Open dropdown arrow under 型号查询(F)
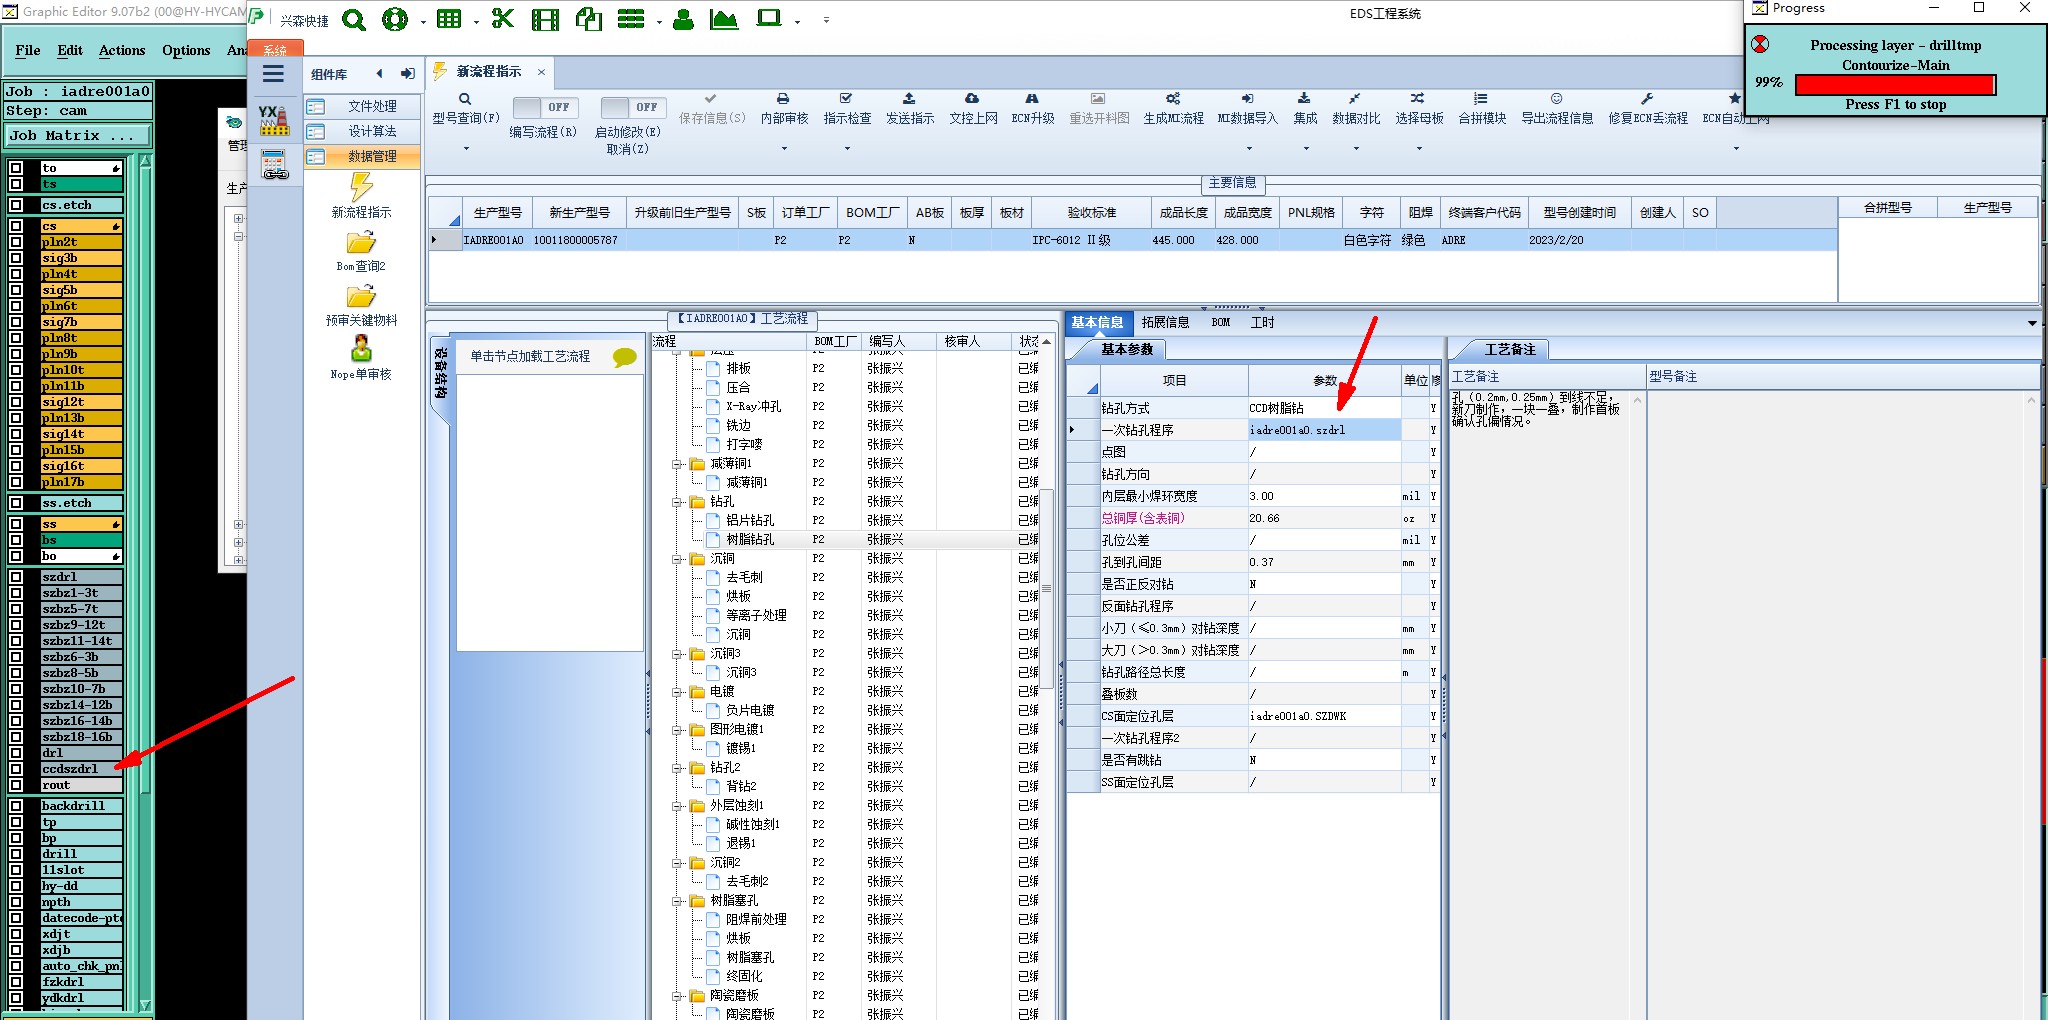This screenshot has width=2048, height=1020. point(465,149)
